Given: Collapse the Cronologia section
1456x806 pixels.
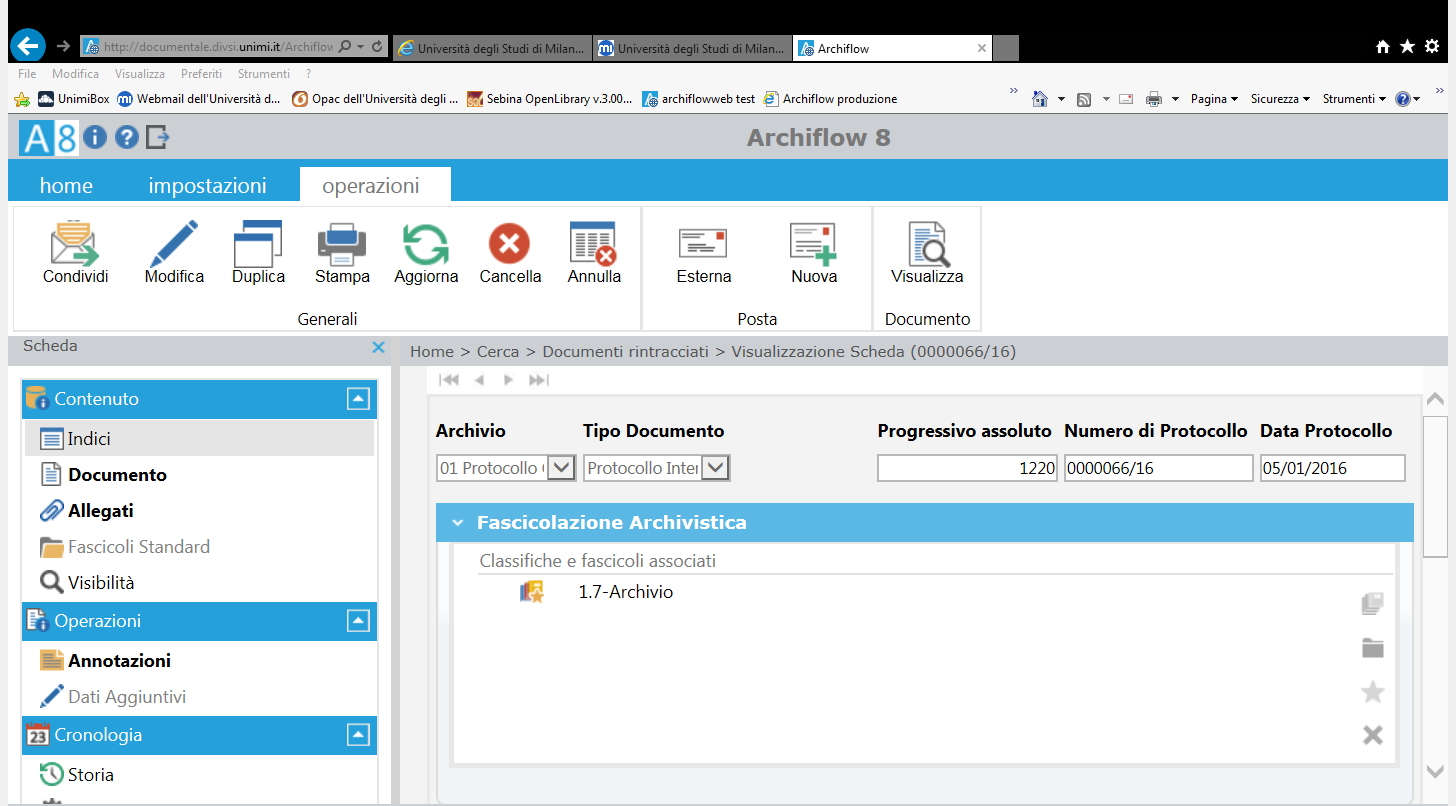Looking at the screenshot, I should point(358,735).
